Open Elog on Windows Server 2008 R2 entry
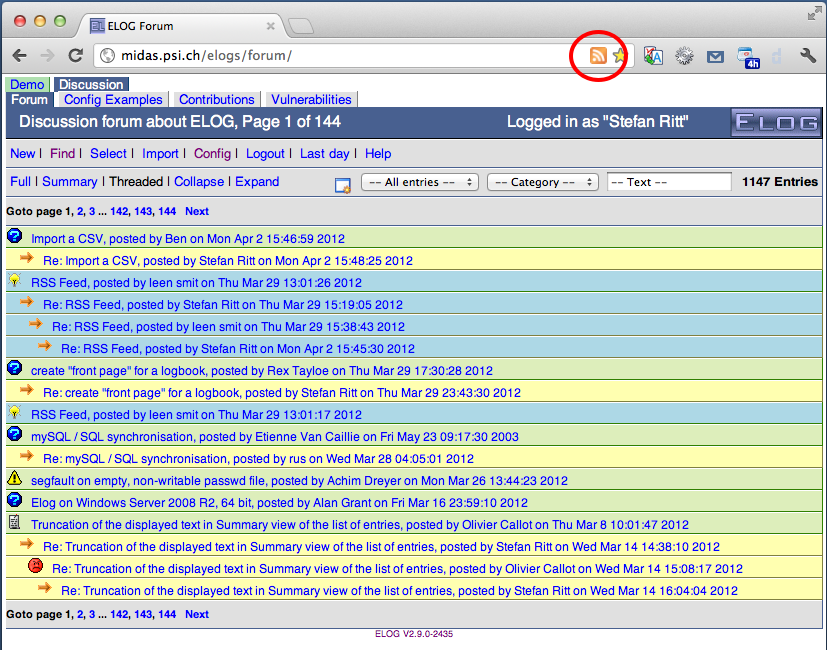The width and height of the screenshot is (827, 650). (x=279, y=503)
